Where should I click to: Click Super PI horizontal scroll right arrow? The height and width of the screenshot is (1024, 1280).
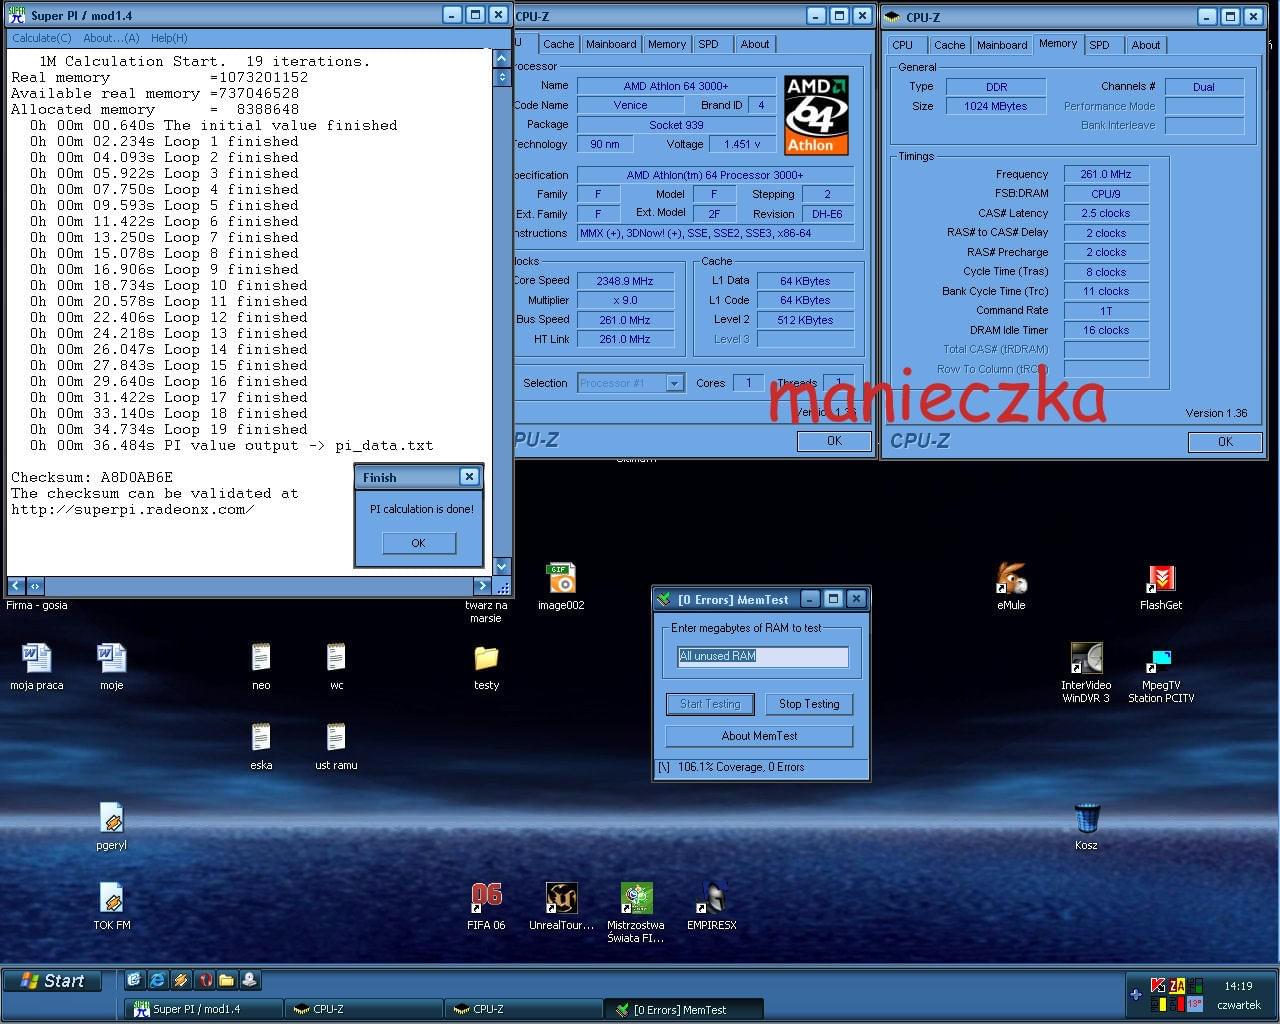pyautogui.click(x=482, y=586)
